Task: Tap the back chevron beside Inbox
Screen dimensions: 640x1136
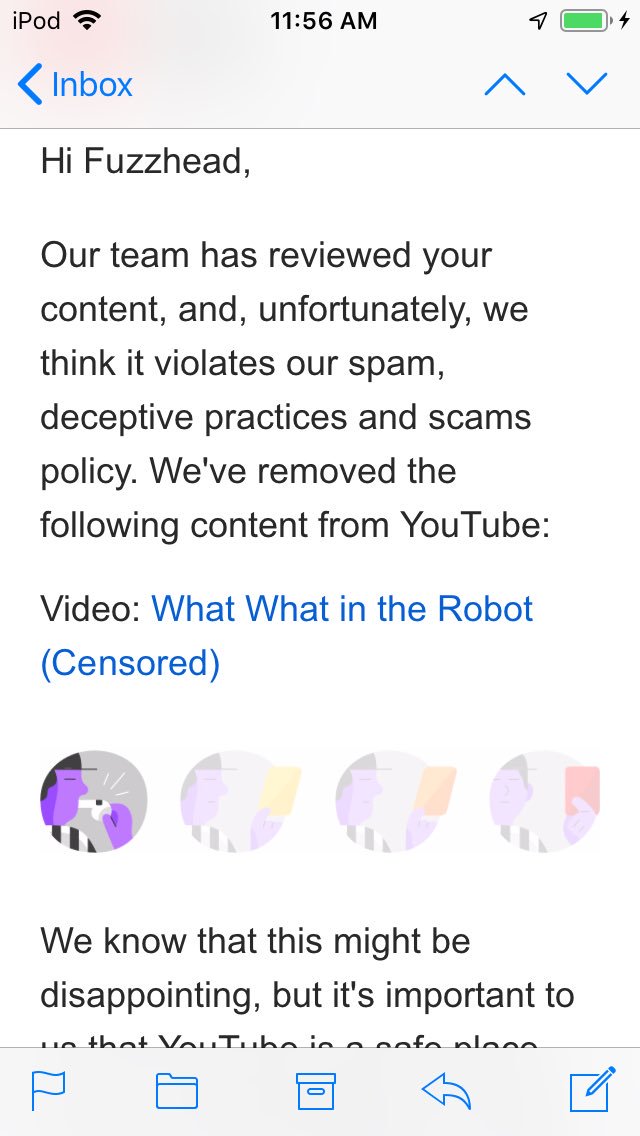Action: 30,85
